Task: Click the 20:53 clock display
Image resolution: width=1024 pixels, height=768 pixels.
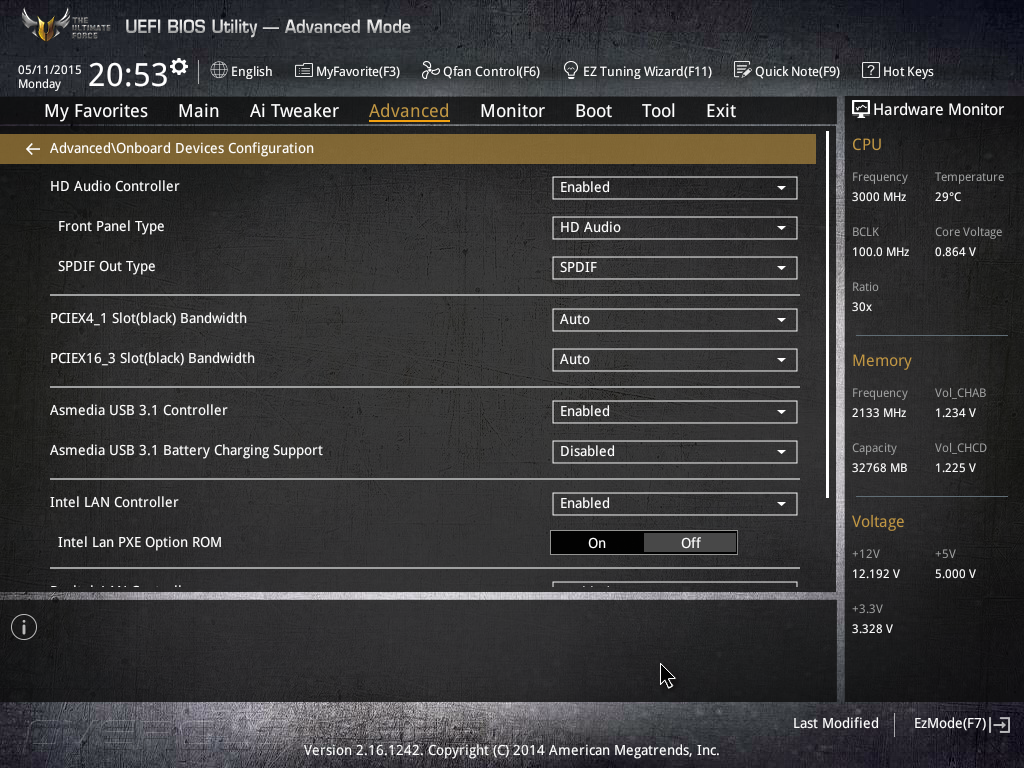Action: 128,74
